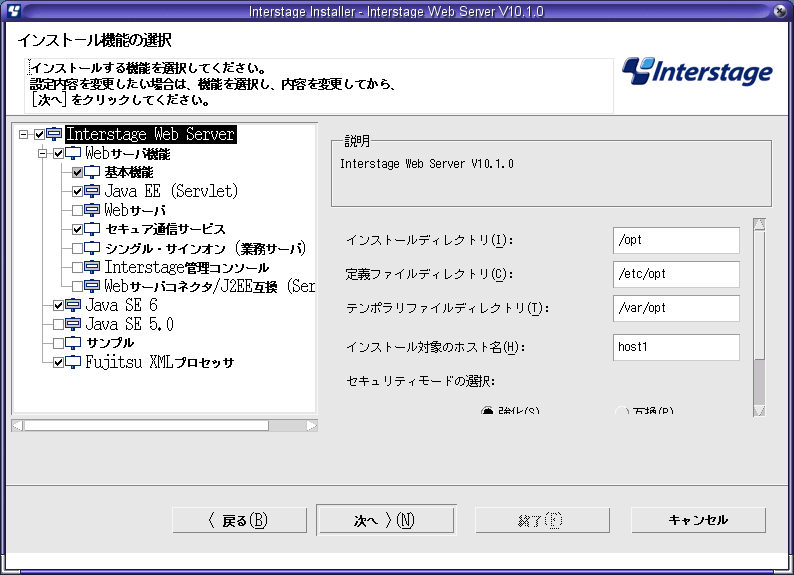Click the monitor icon beside Webサーバ機能
Viewport: 794px width, 575px height.
point(73,153)
